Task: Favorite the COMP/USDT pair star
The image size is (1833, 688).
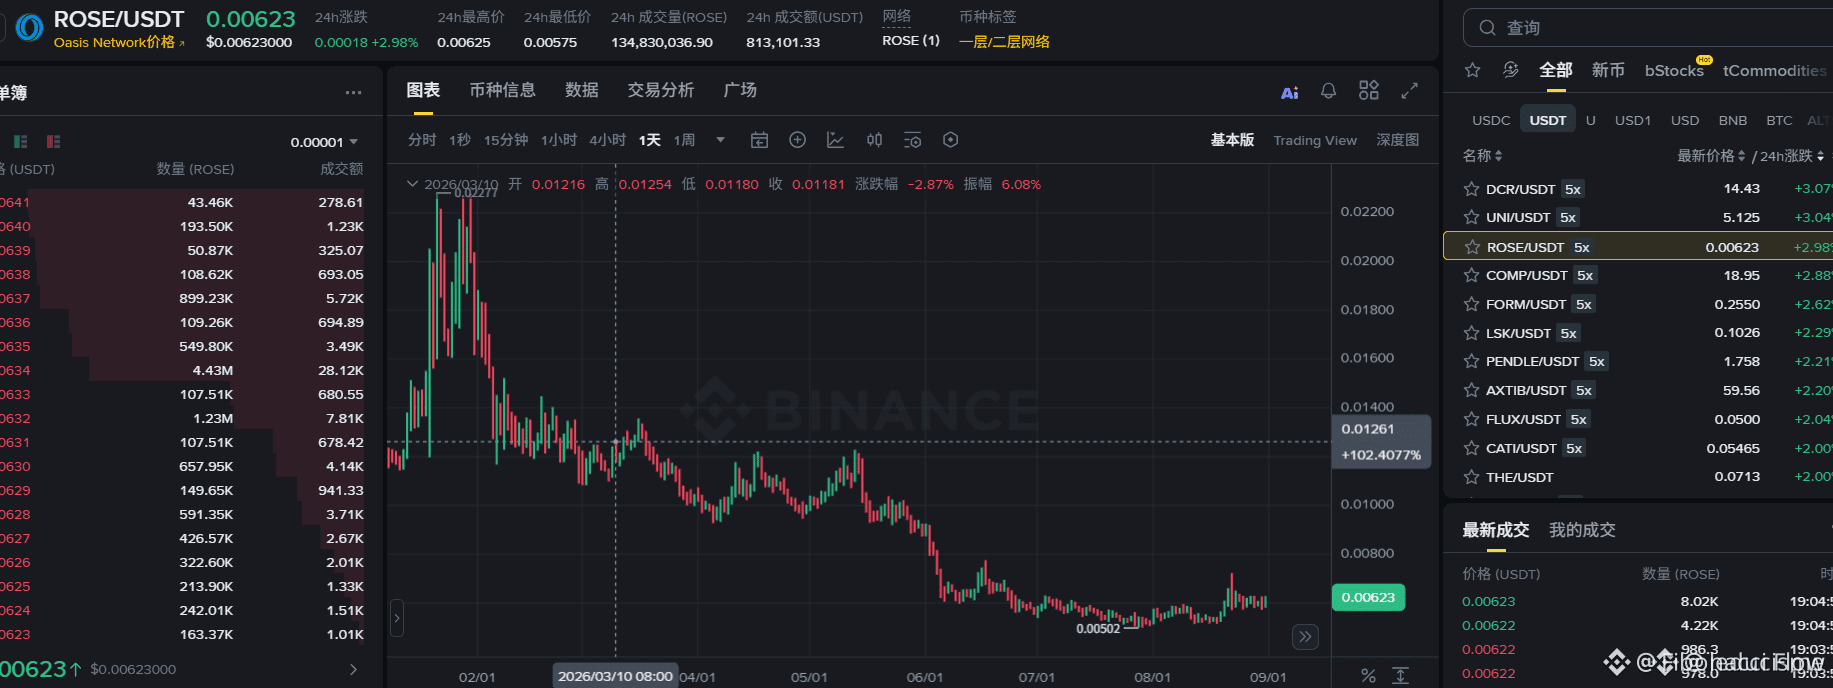Action: 1471,275
